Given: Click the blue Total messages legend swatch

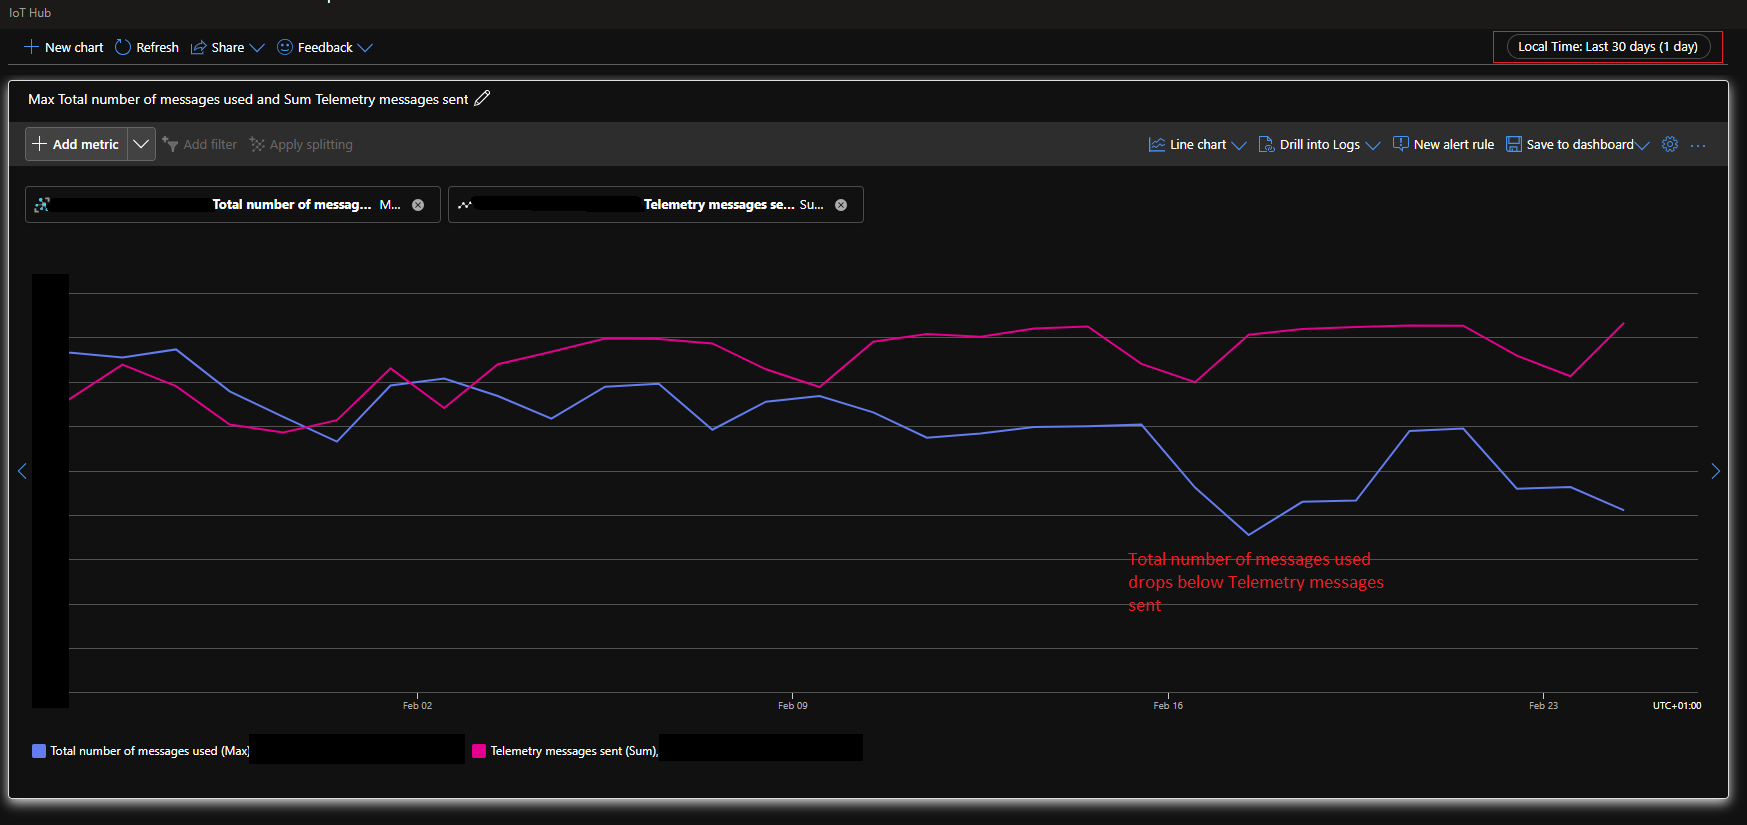Looking at the screenshot, I should (39, 751).
